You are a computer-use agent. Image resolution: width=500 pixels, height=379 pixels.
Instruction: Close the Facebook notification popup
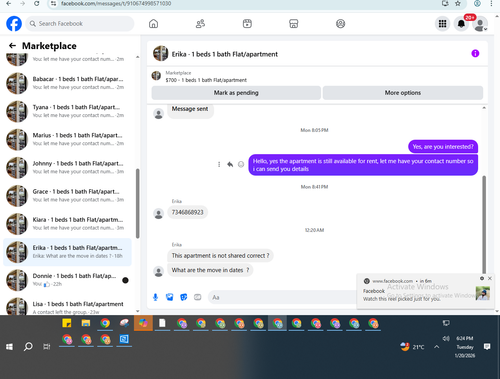[490, 278]
